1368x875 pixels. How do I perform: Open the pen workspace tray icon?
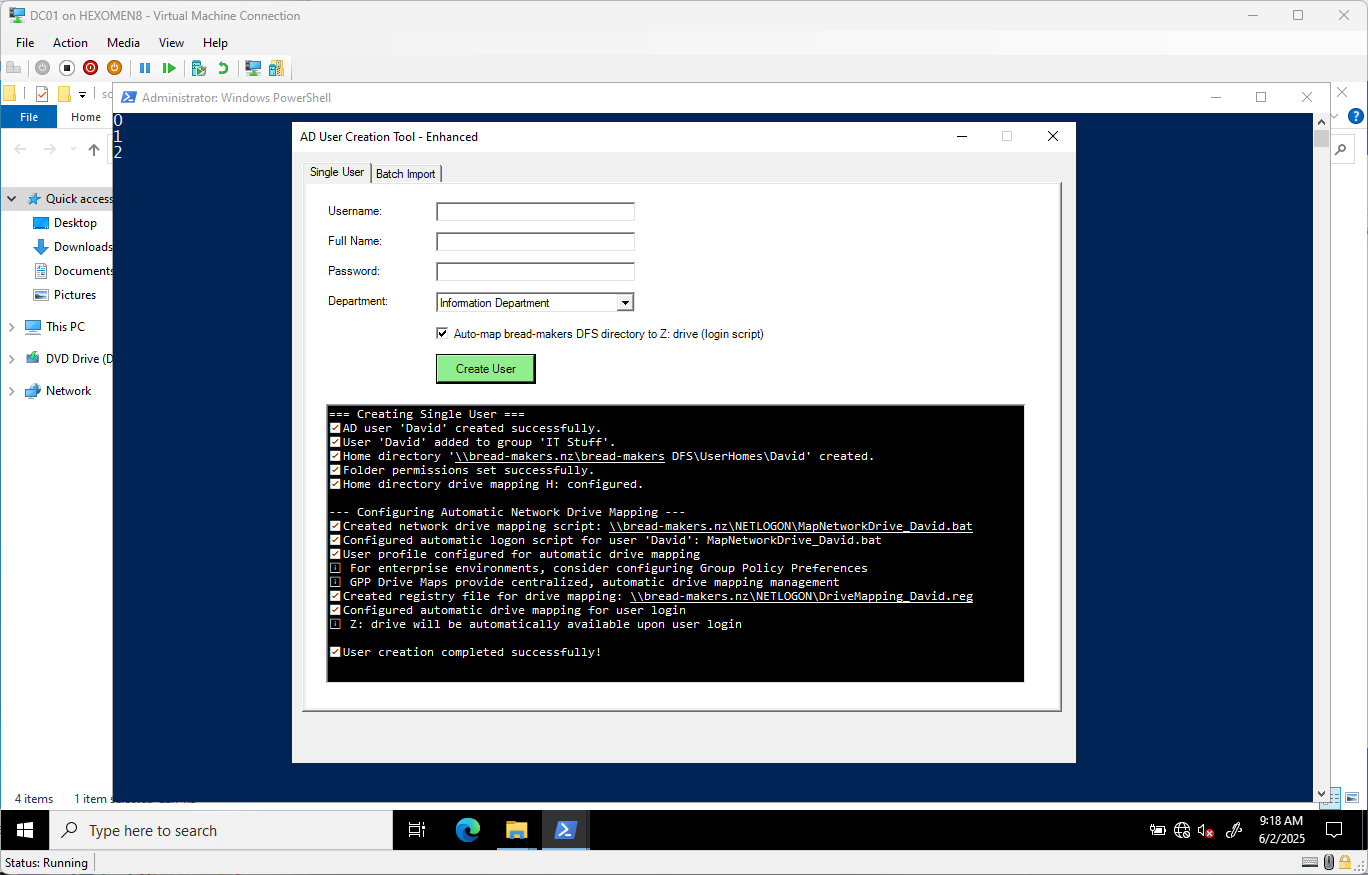pos(1234,830)
